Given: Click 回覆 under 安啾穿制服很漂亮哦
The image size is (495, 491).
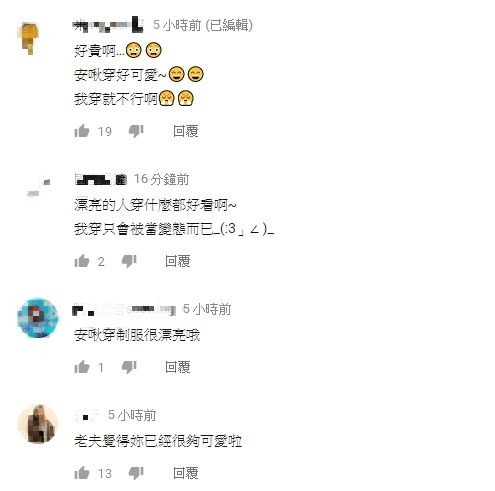Looking at the screenshot, I should click(178, 367).
